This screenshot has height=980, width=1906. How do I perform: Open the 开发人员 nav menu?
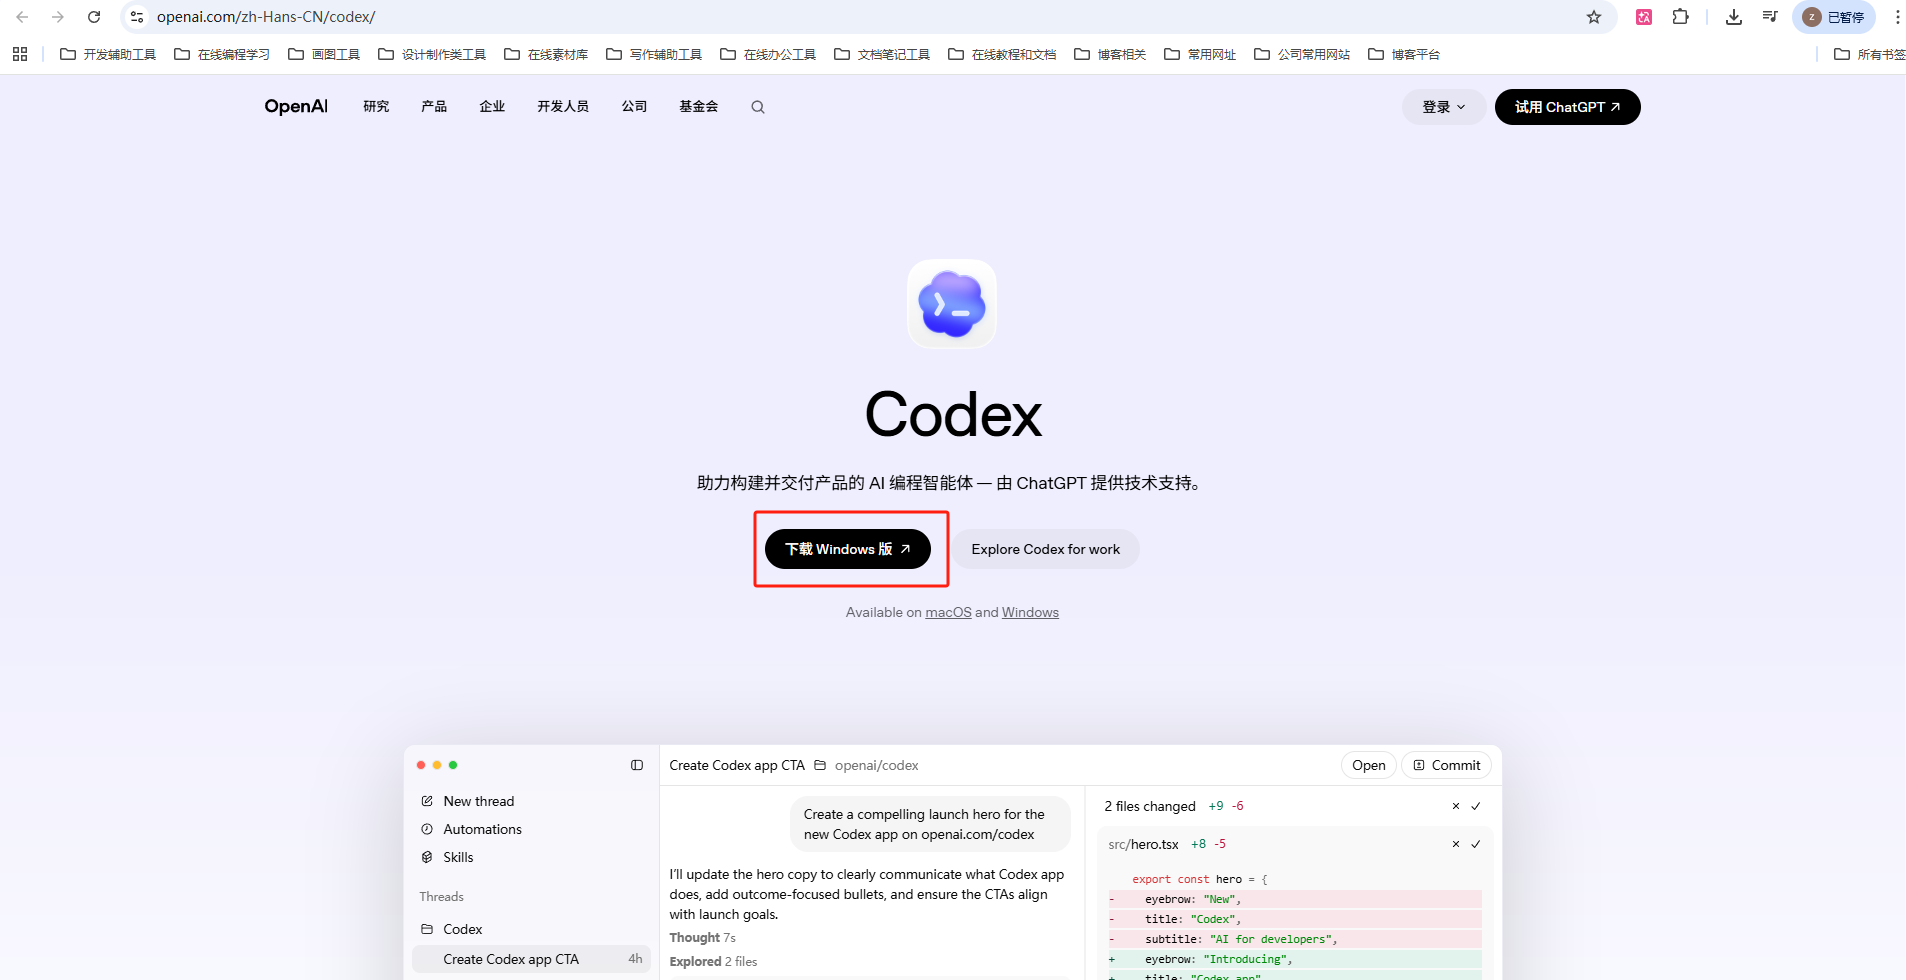click(563, 107)
